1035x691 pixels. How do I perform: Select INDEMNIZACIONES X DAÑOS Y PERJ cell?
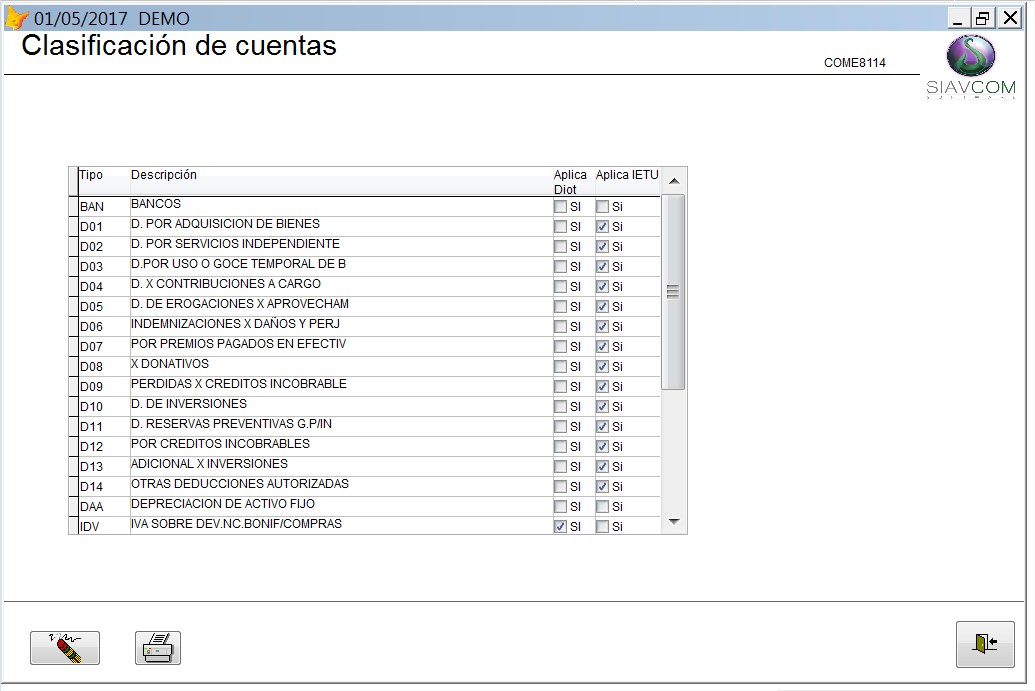click(x=341, y=326)
